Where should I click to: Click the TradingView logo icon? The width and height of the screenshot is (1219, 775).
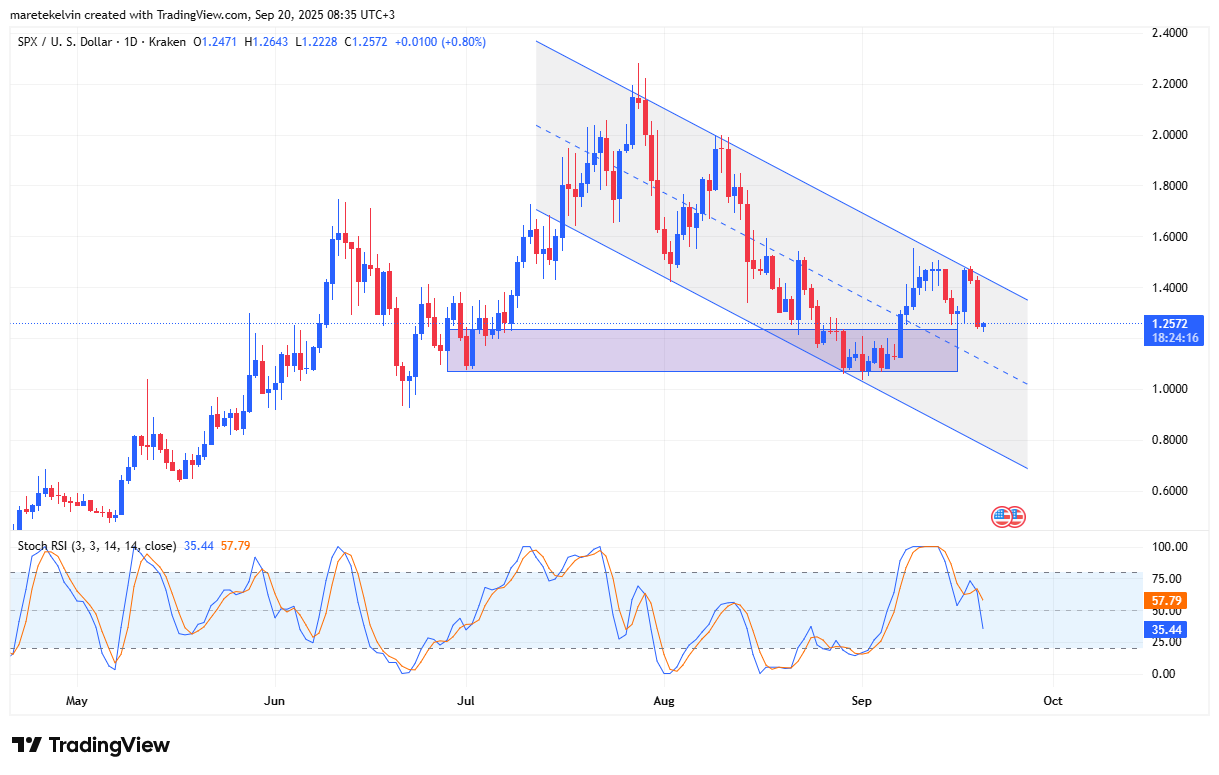(x=27, y=745)
